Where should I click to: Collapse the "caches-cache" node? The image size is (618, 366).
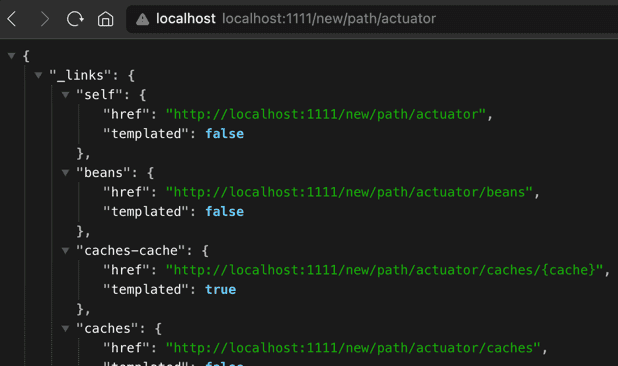[65, 251]
